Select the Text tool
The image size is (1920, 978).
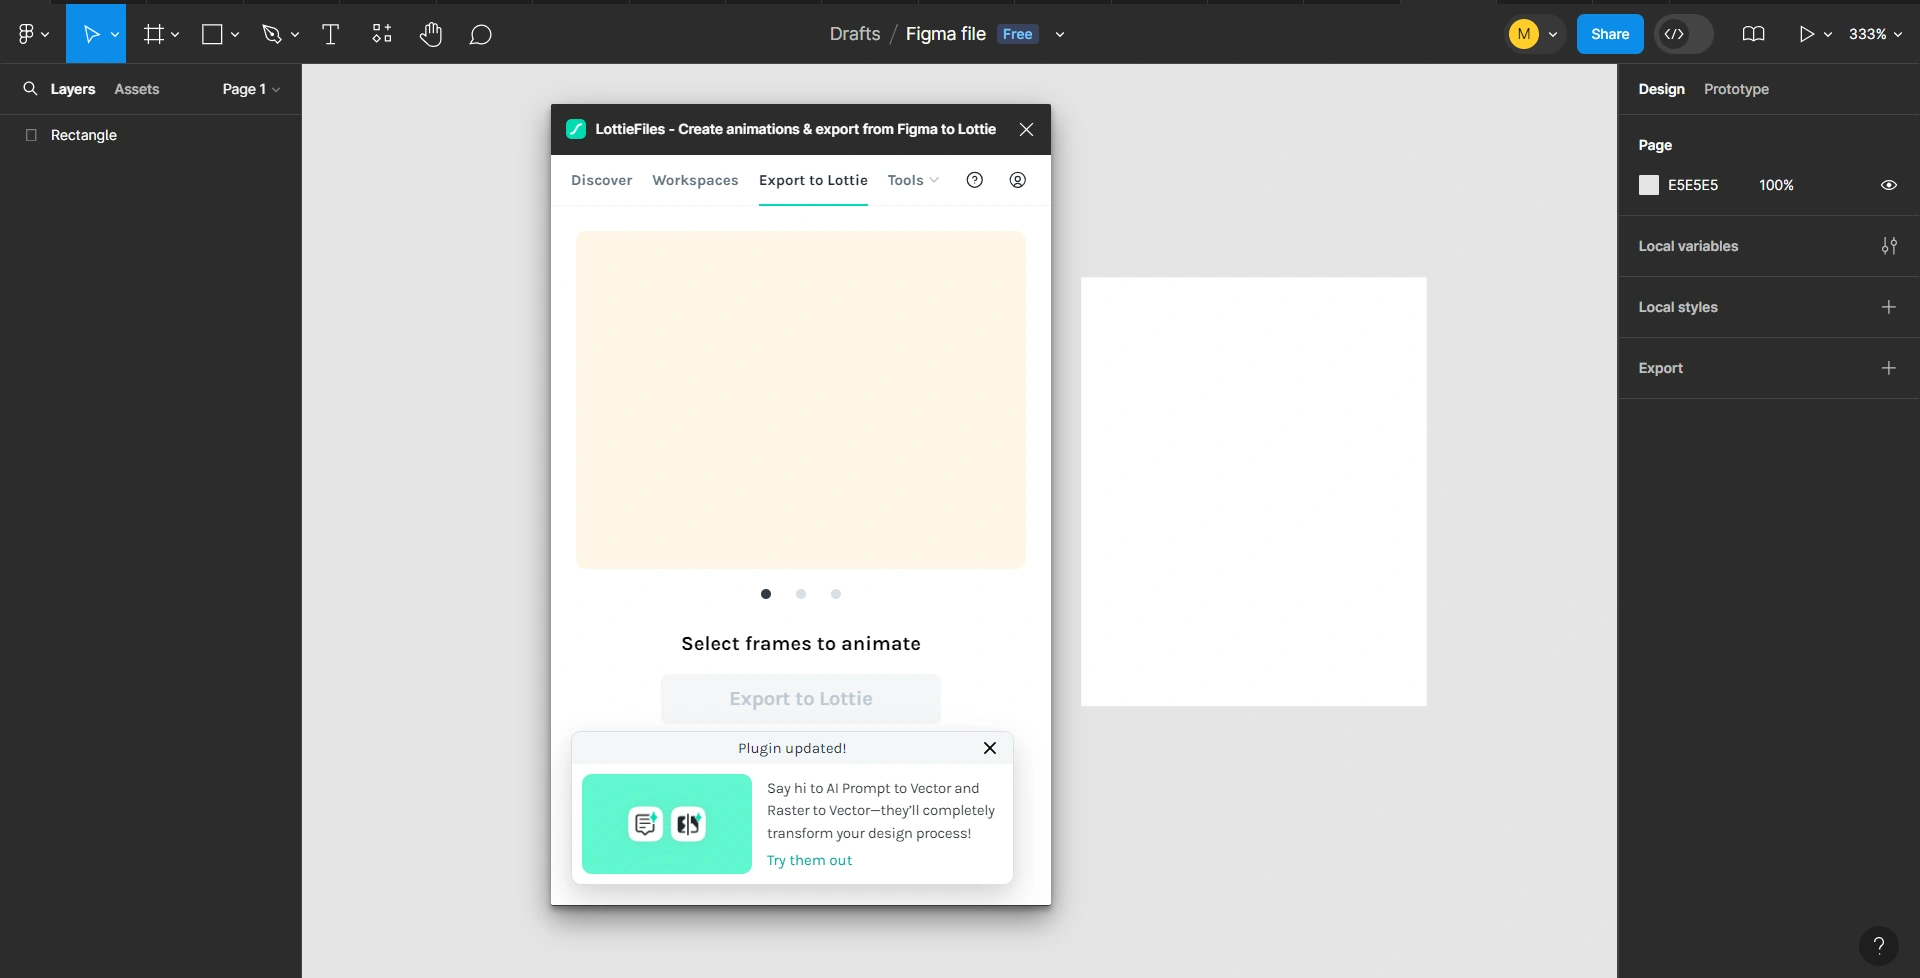[x=330, y=34]
